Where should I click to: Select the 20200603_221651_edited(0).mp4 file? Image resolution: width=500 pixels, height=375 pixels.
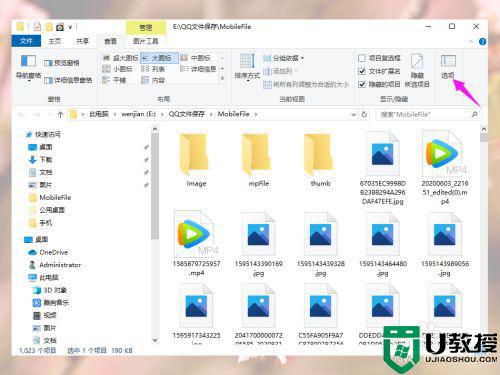click(444, 168)
